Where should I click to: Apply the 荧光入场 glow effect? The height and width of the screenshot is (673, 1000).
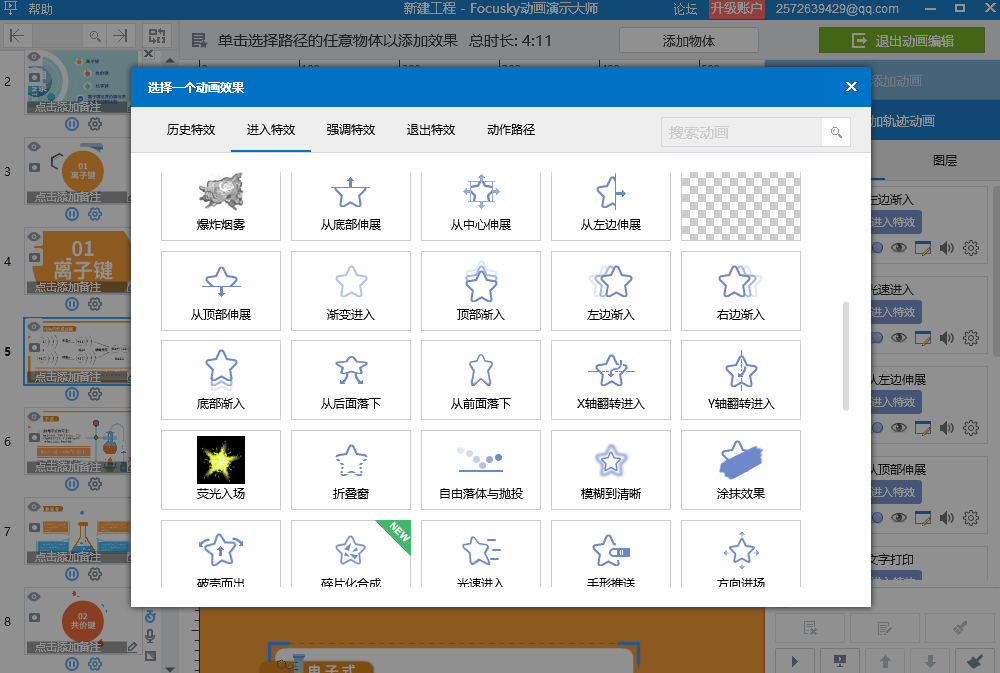point(221,470)
